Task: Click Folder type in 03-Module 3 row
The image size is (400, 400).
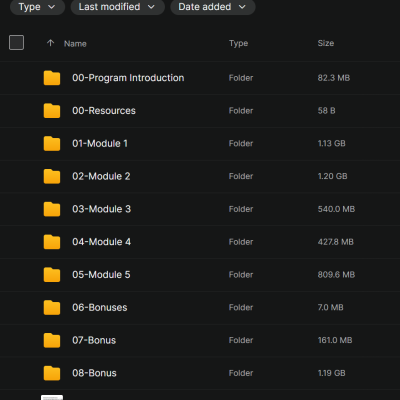Action: [241, 209]
